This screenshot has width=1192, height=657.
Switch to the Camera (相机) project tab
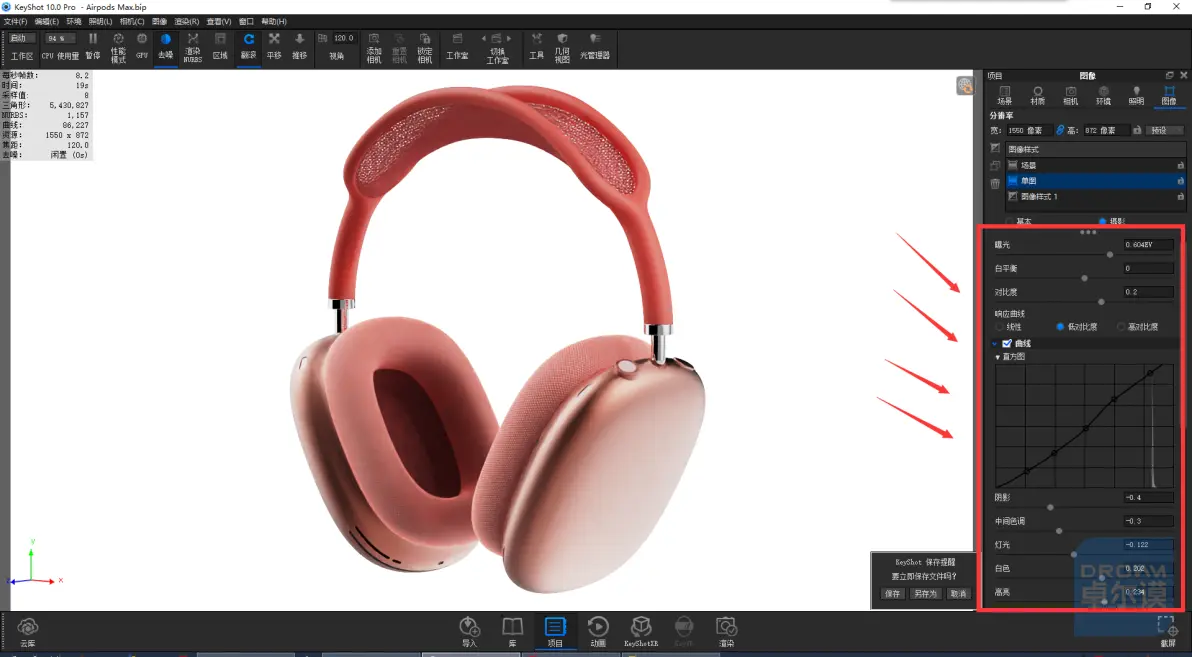pos(1070,95)
